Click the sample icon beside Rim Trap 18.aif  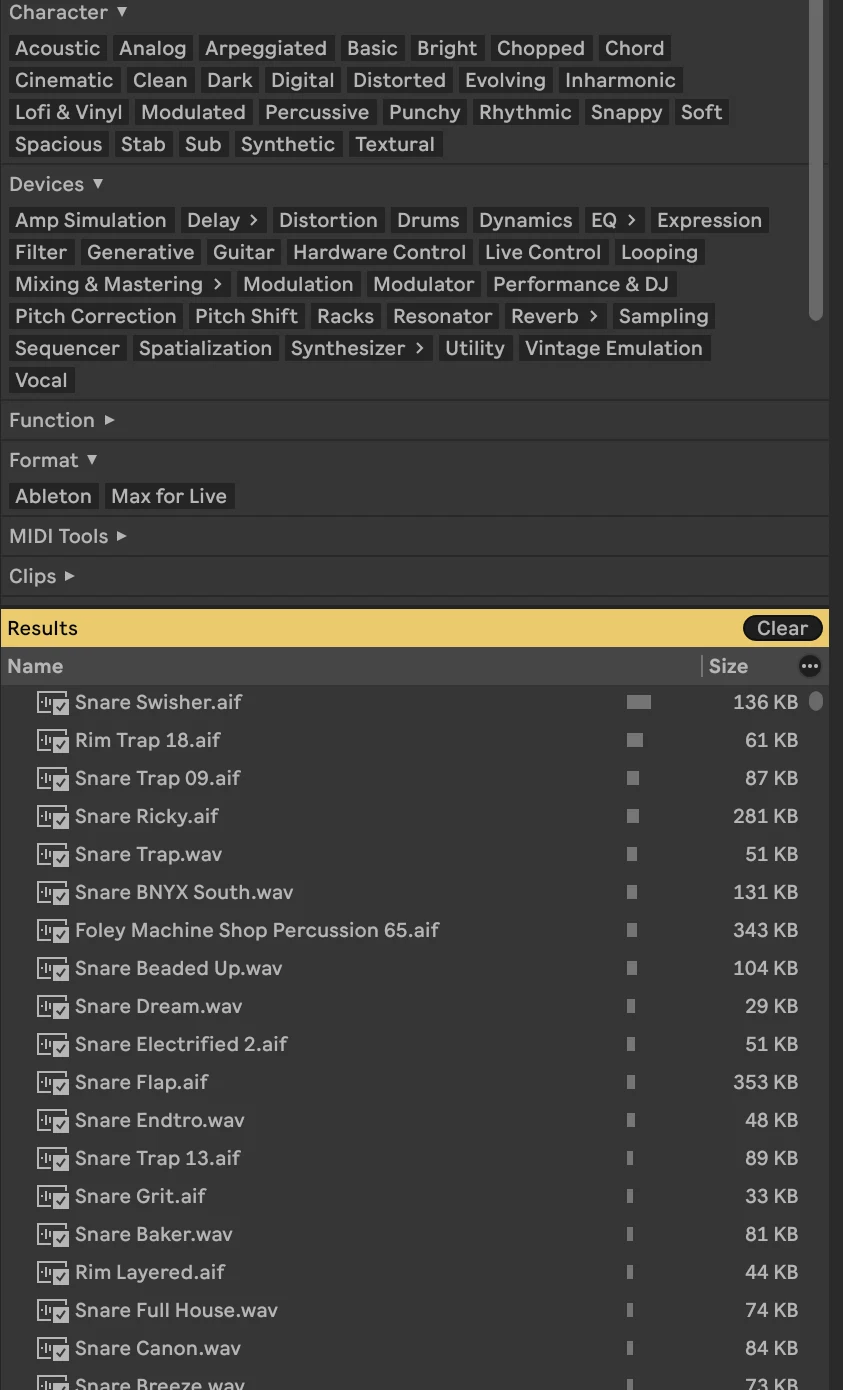(x=52, y=740)
